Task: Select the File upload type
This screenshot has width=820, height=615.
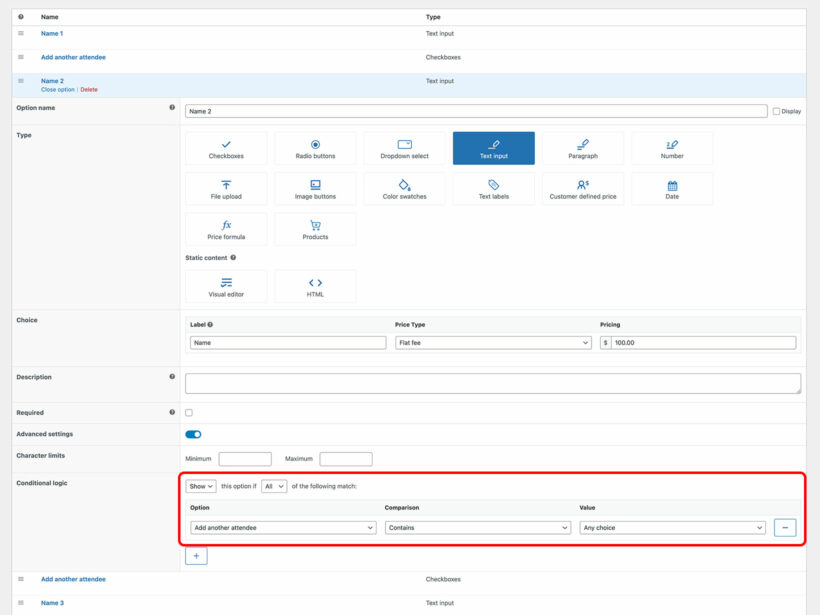Action: pos(226,188)
